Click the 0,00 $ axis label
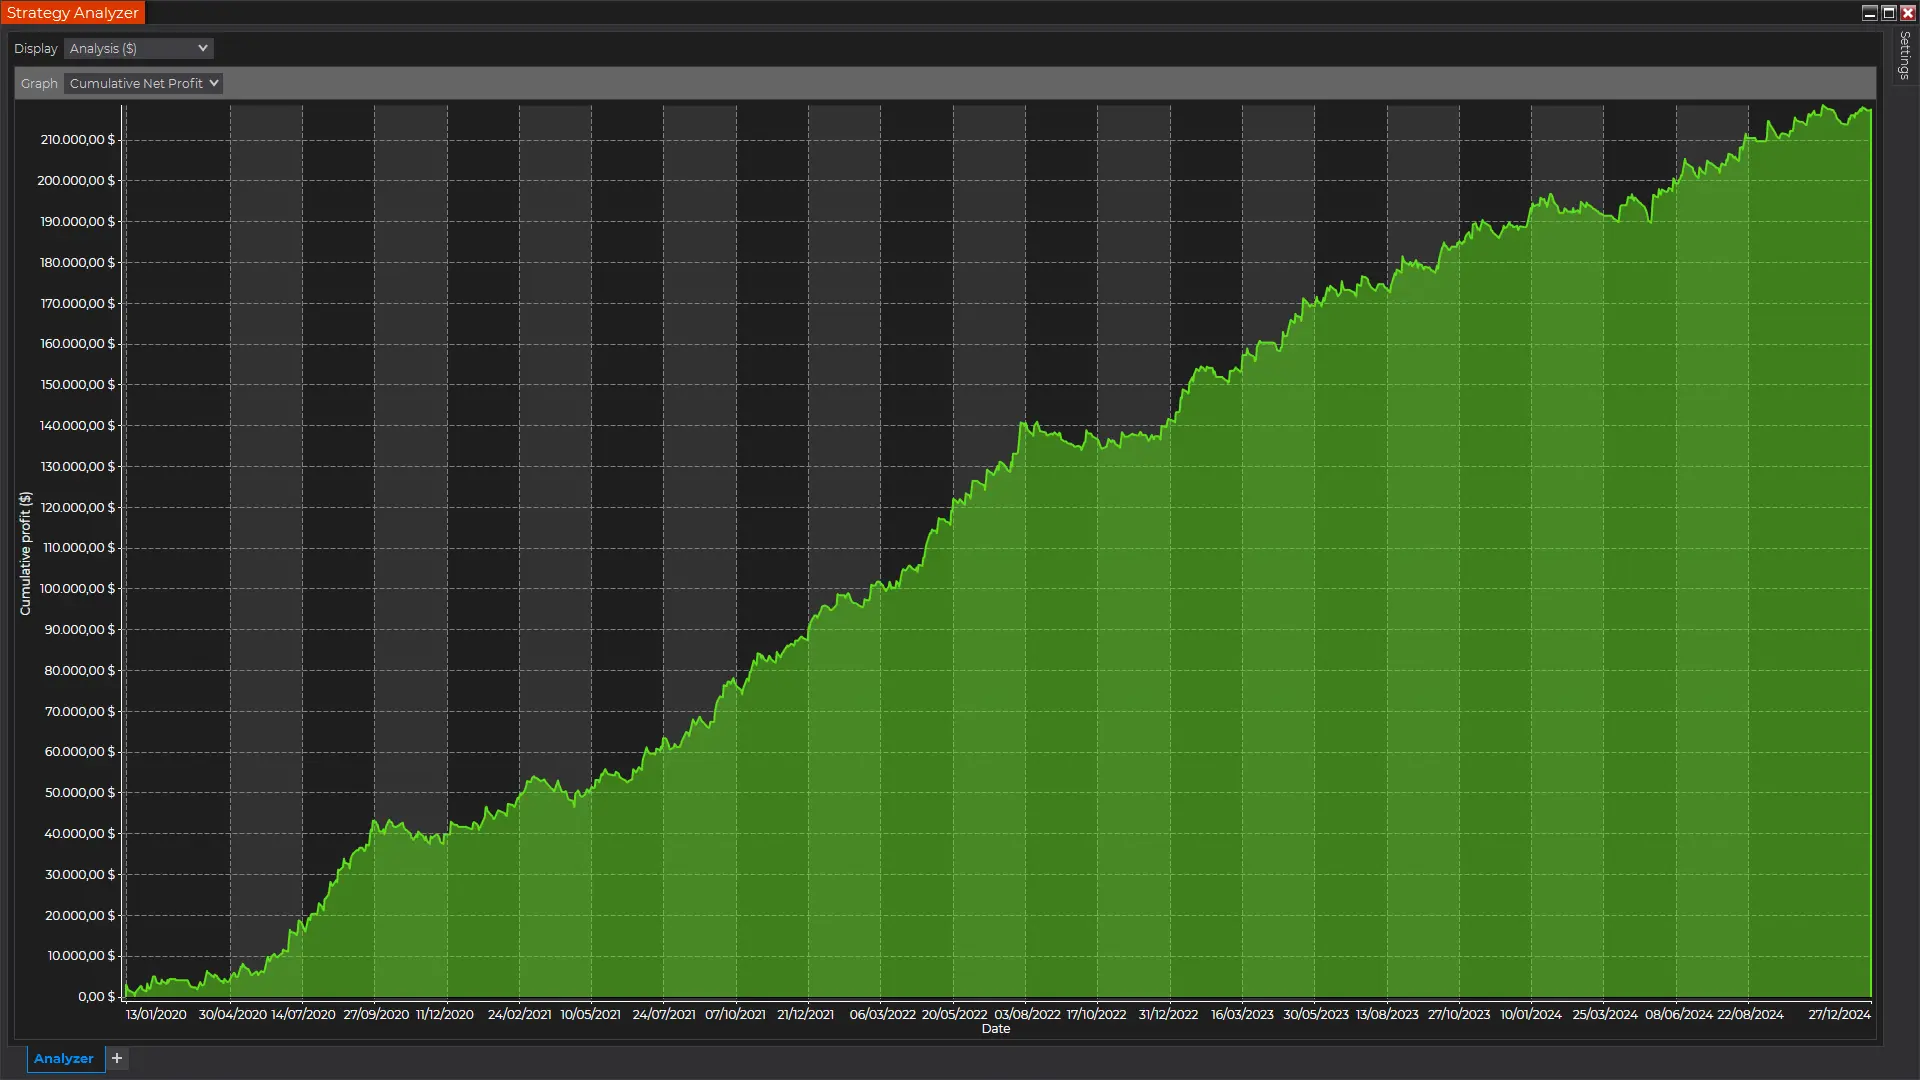This screenshot has height=1080, width=1920. (96, 996)
